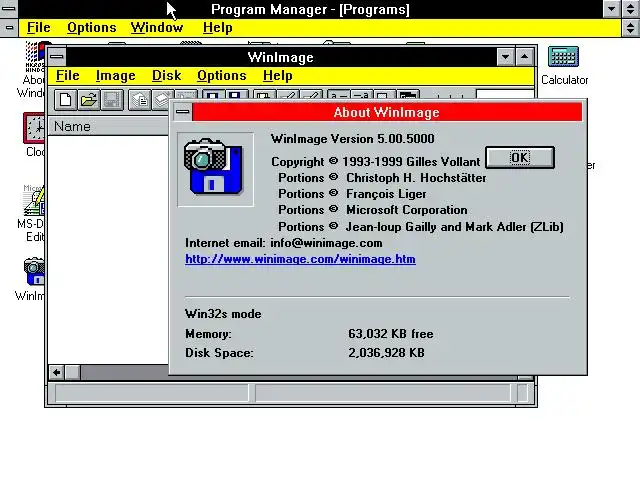Image resolution: width=640 pixels, height=480 pixels.
Task: Open WinImage Image menu
Action: tap(116, 76)
